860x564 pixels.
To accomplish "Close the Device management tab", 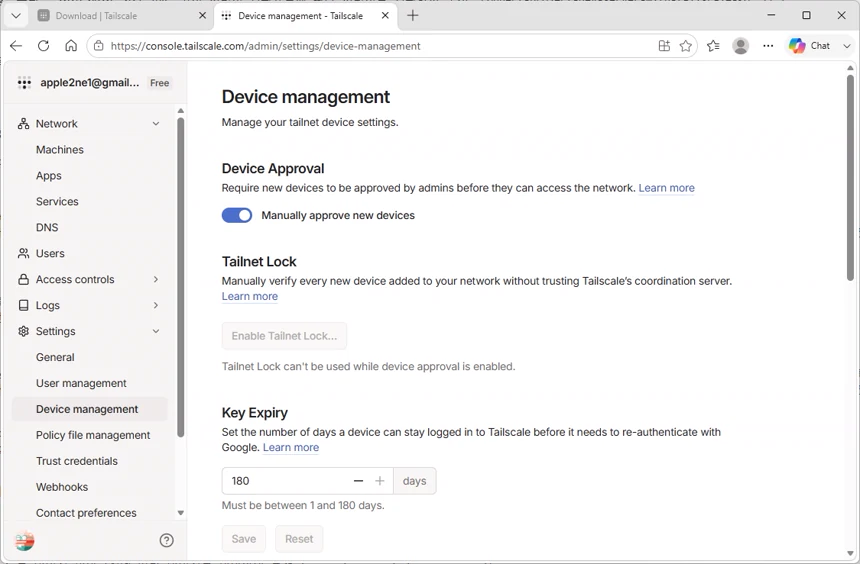I will click(x=385, y=15).
